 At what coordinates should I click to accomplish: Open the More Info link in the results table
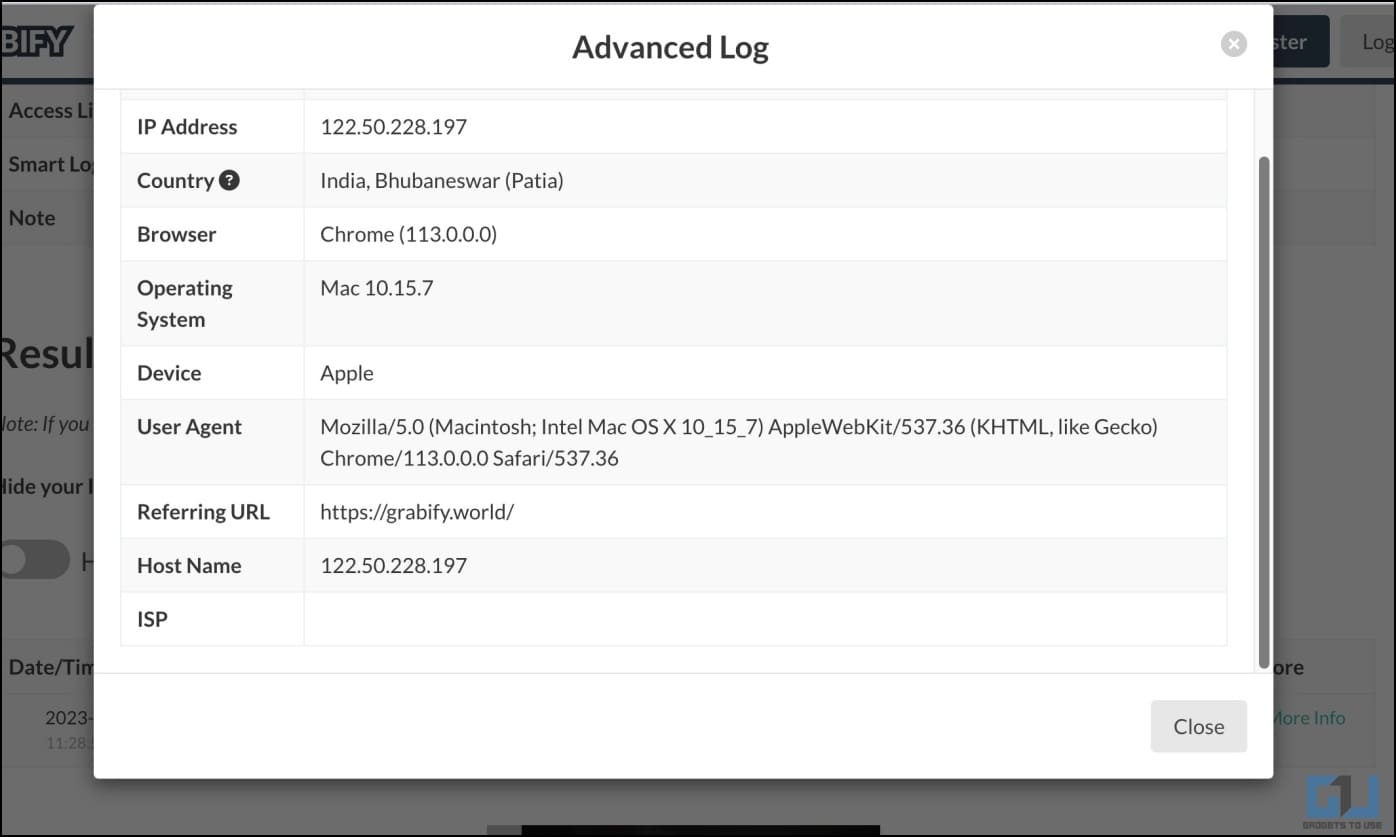(x=1310, y=718)
